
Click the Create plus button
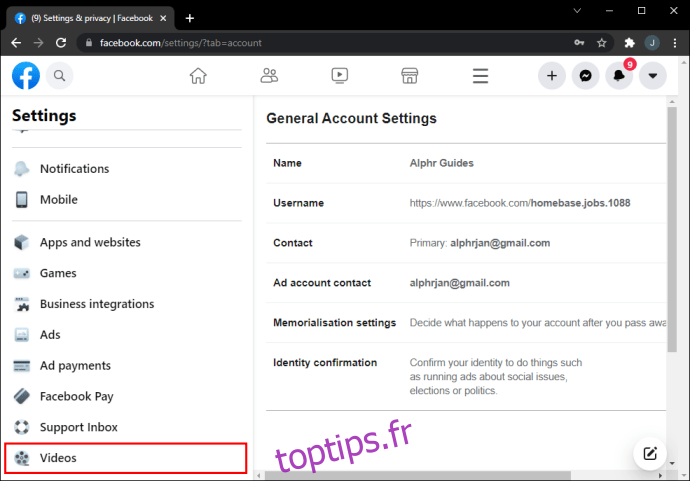click(552, 76)
